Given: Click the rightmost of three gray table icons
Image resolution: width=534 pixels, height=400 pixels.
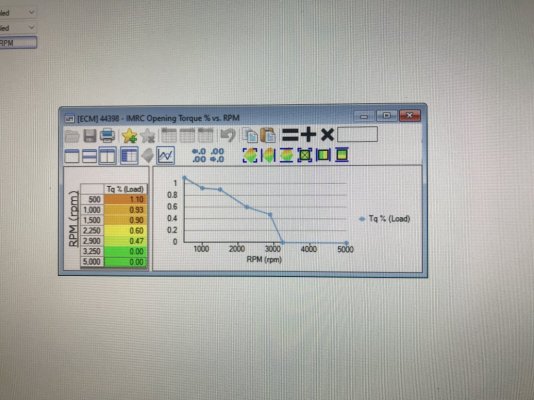Looking at the screenshot, I should [205, 135].
